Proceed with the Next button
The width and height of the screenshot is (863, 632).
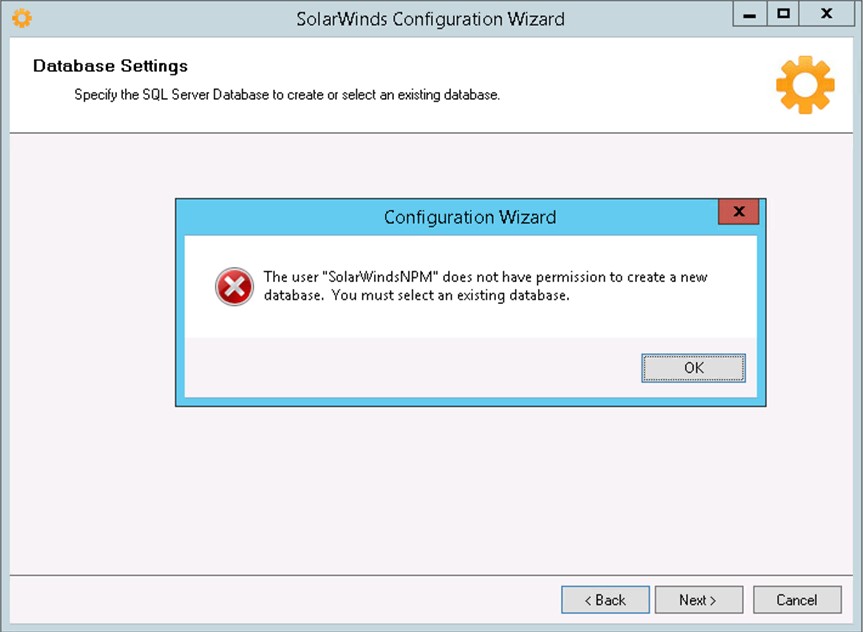pos(698,600)
